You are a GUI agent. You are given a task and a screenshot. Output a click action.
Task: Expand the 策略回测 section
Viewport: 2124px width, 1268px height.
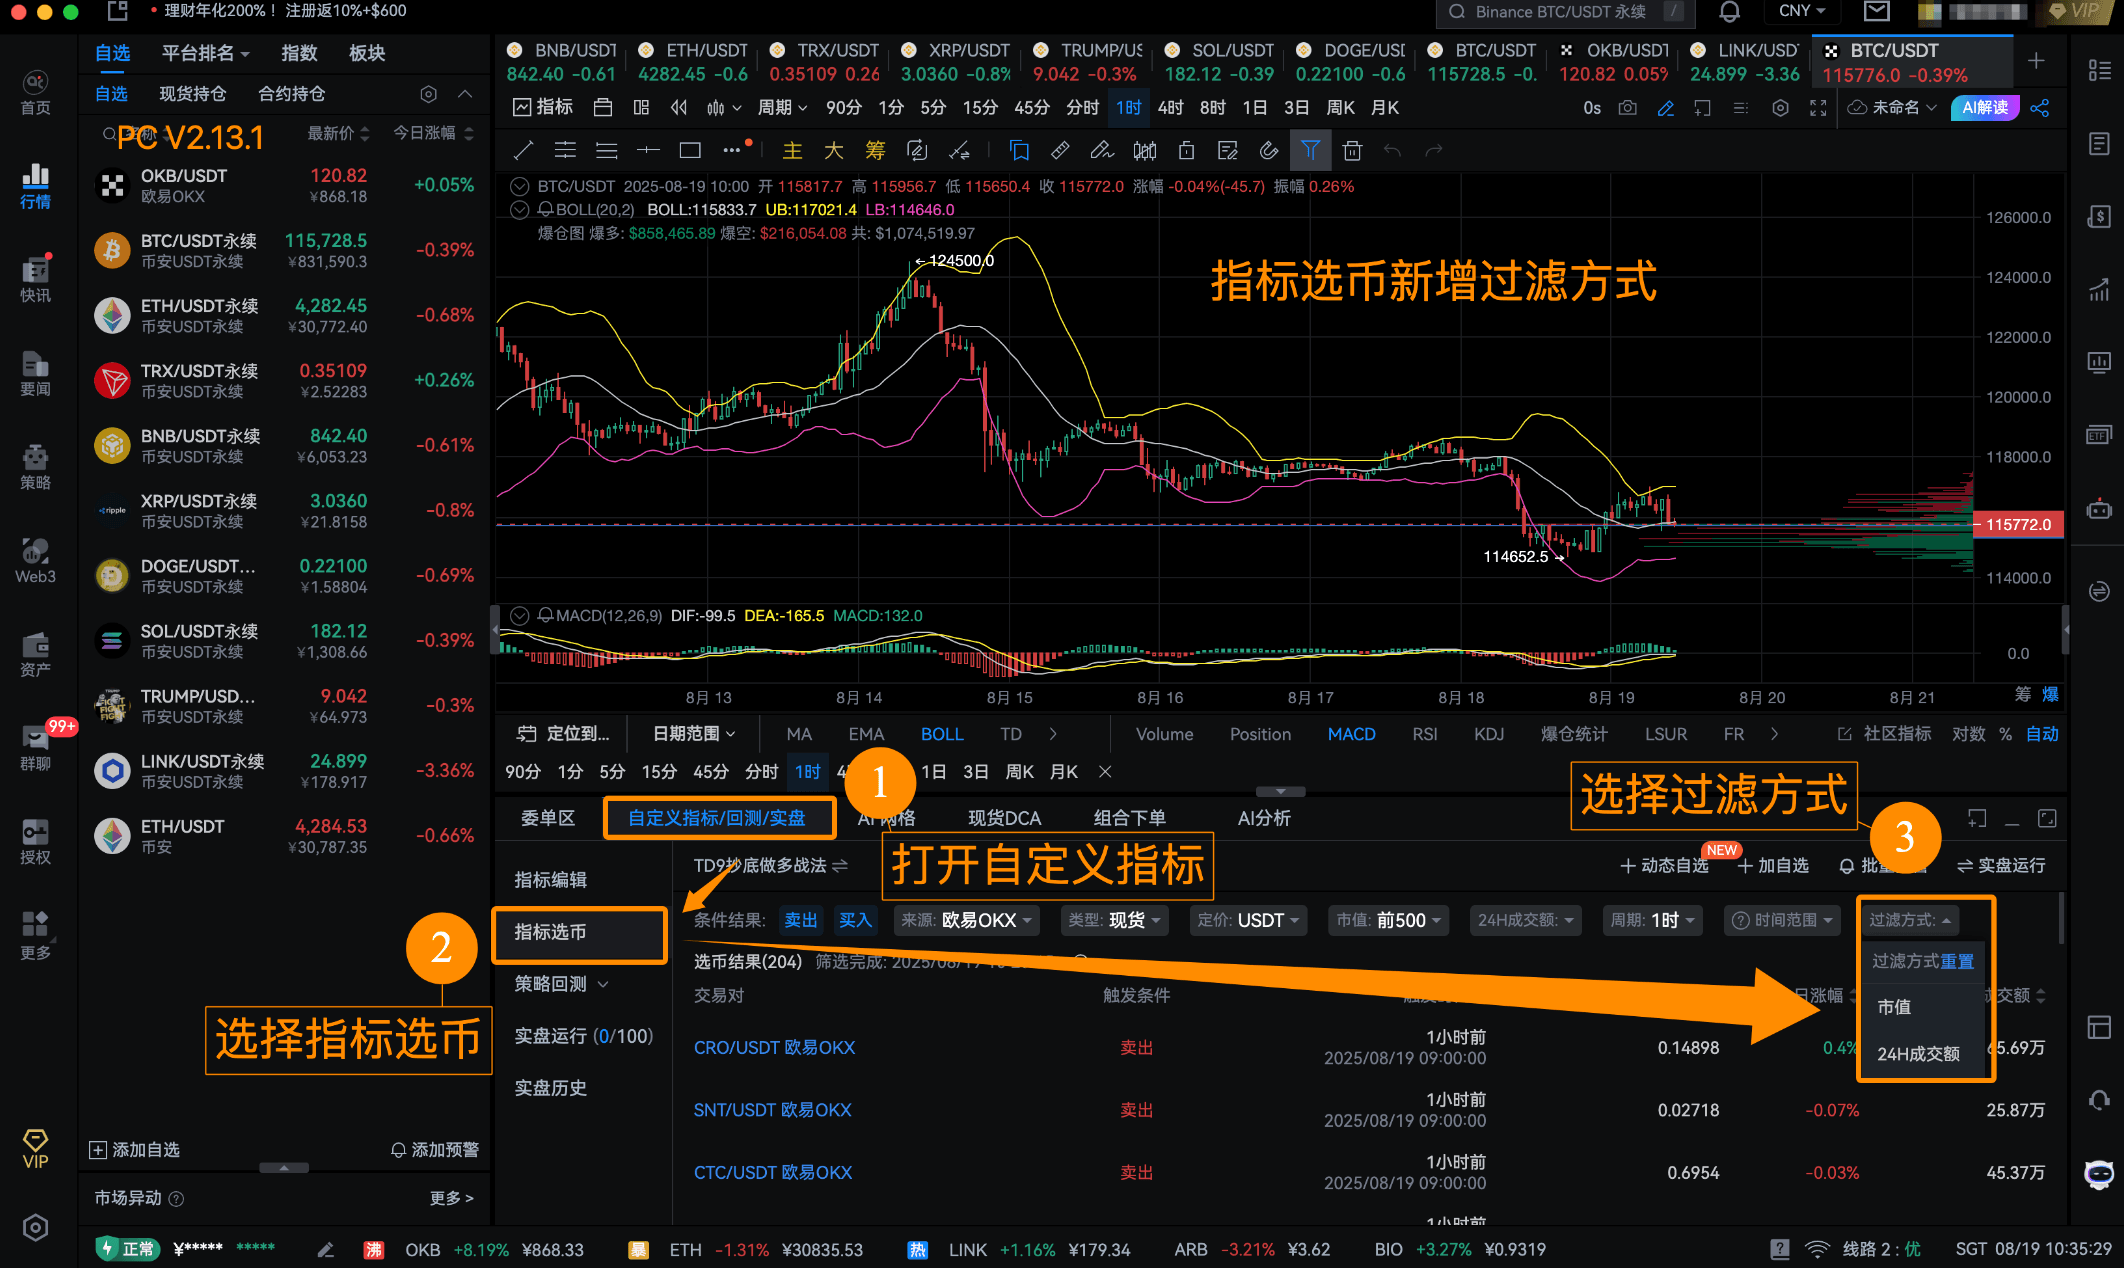tap(562, 984)
